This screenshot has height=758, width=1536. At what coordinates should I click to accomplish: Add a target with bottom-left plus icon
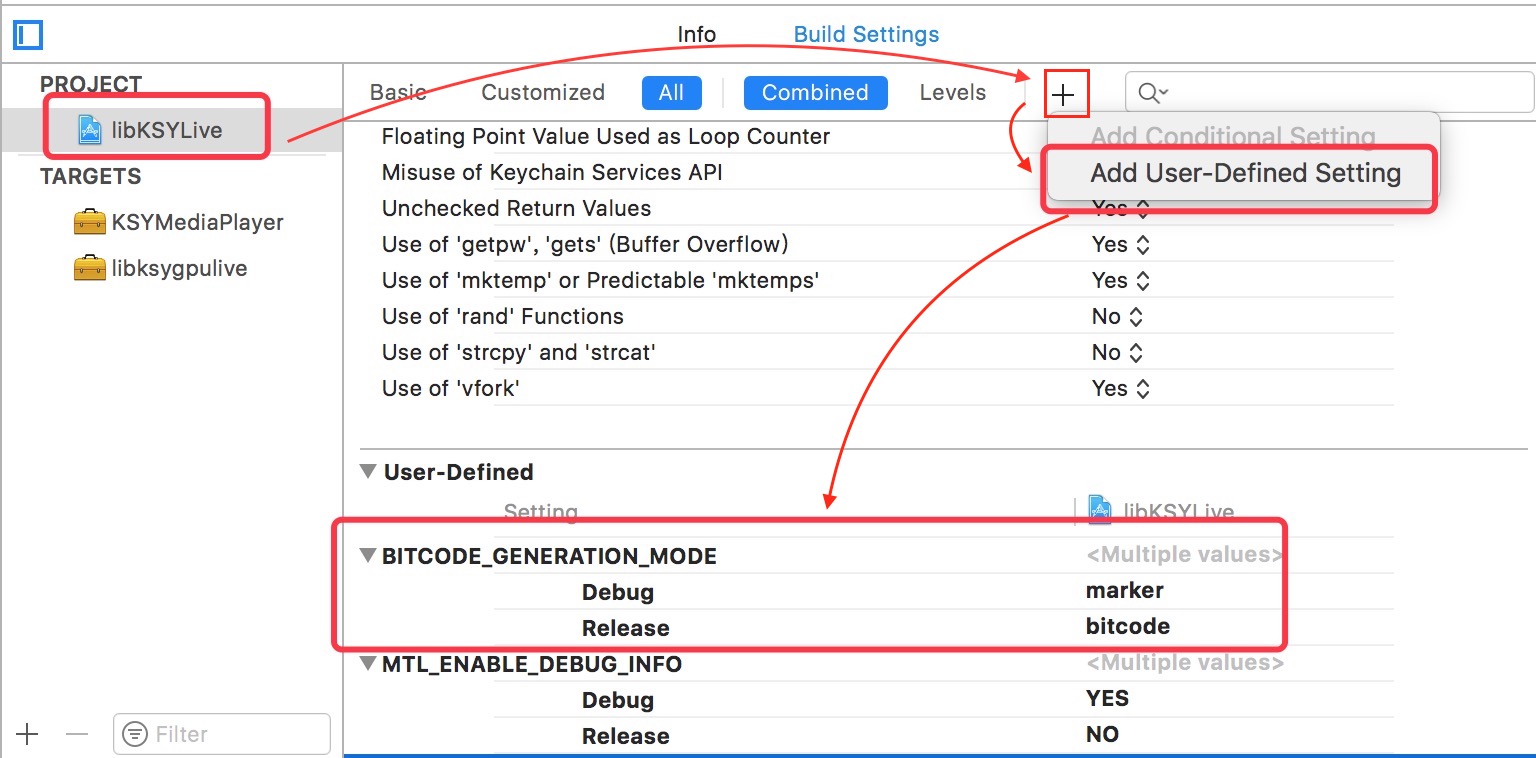27,735
